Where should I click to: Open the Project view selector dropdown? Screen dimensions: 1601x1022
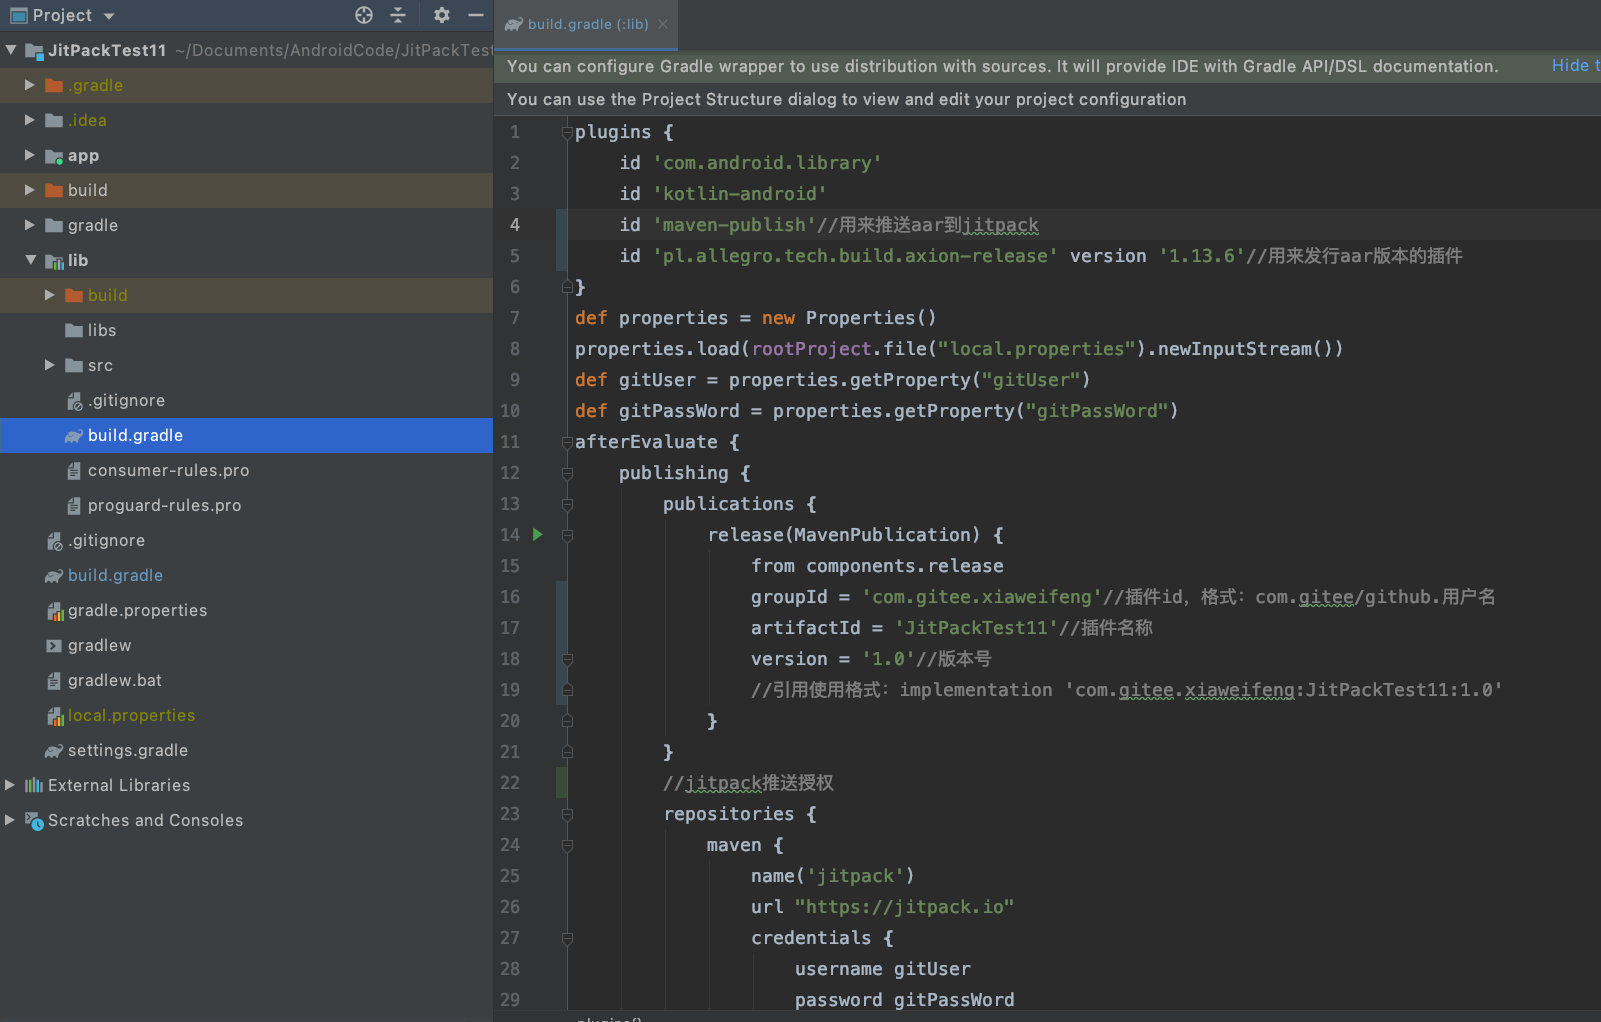click(107, 15)
